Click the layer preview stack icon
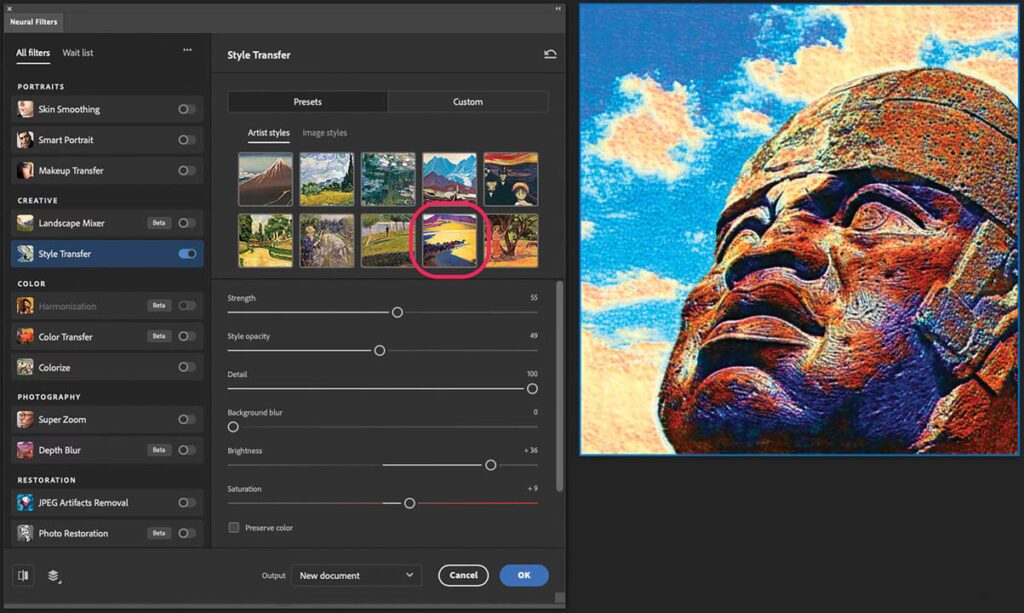This screenshot has height=613, width=1024. point(53,576)
